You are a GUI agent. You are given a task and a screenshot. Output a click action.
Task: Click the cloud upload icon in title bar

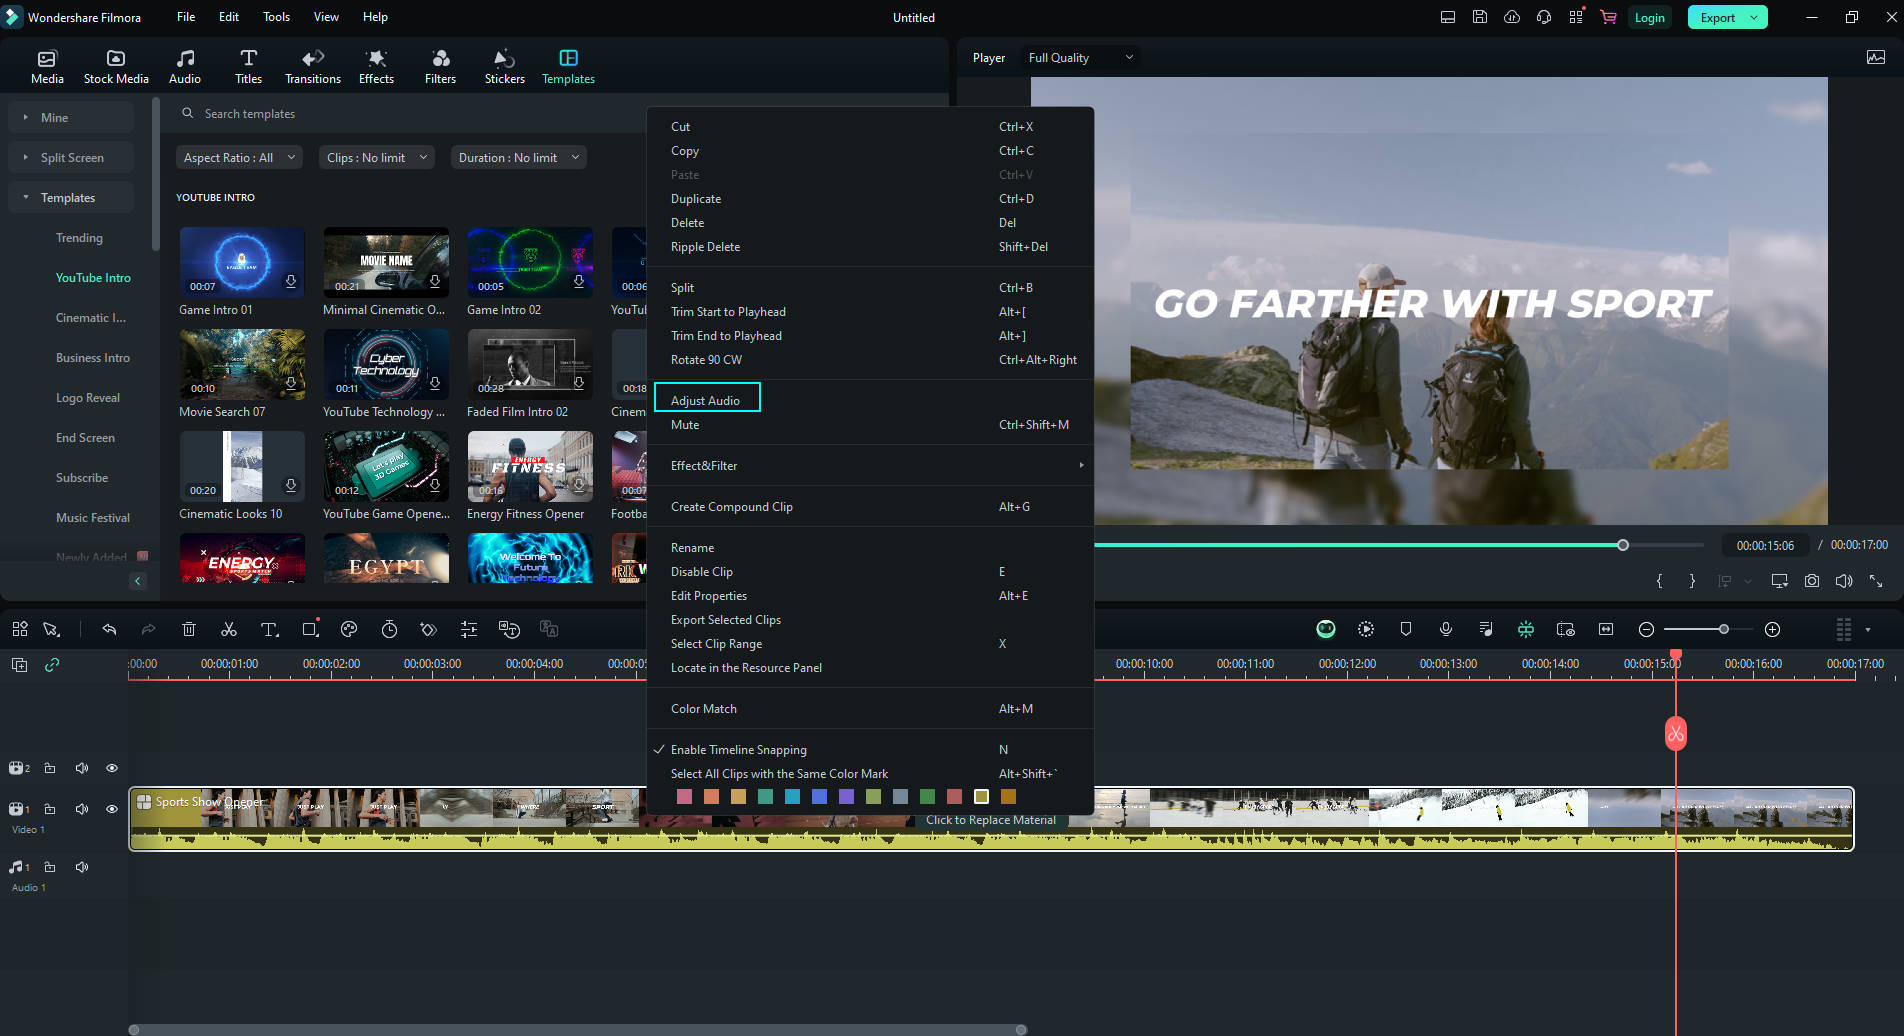(1512, 17)
